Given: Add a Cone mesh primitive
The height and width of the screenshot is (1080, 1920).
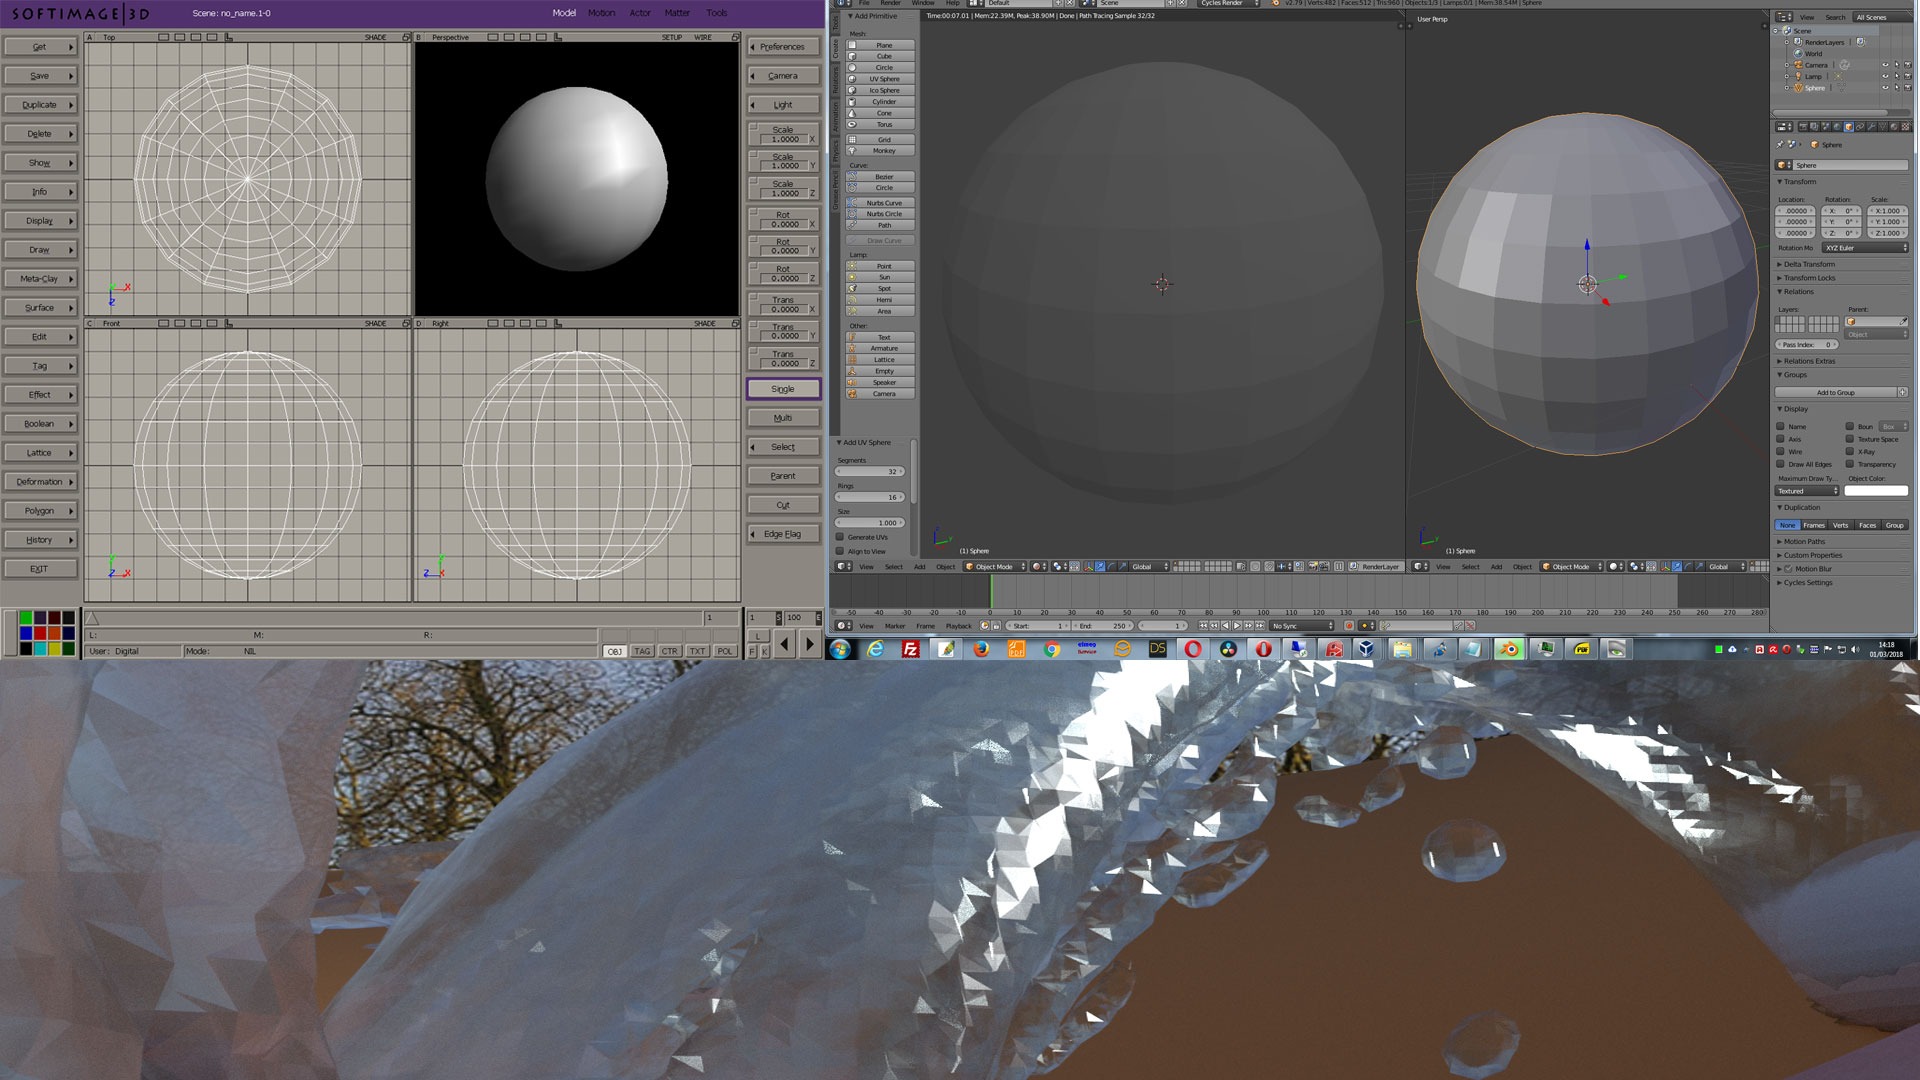Looking at the screenshot, I should [x=881, y=113].
